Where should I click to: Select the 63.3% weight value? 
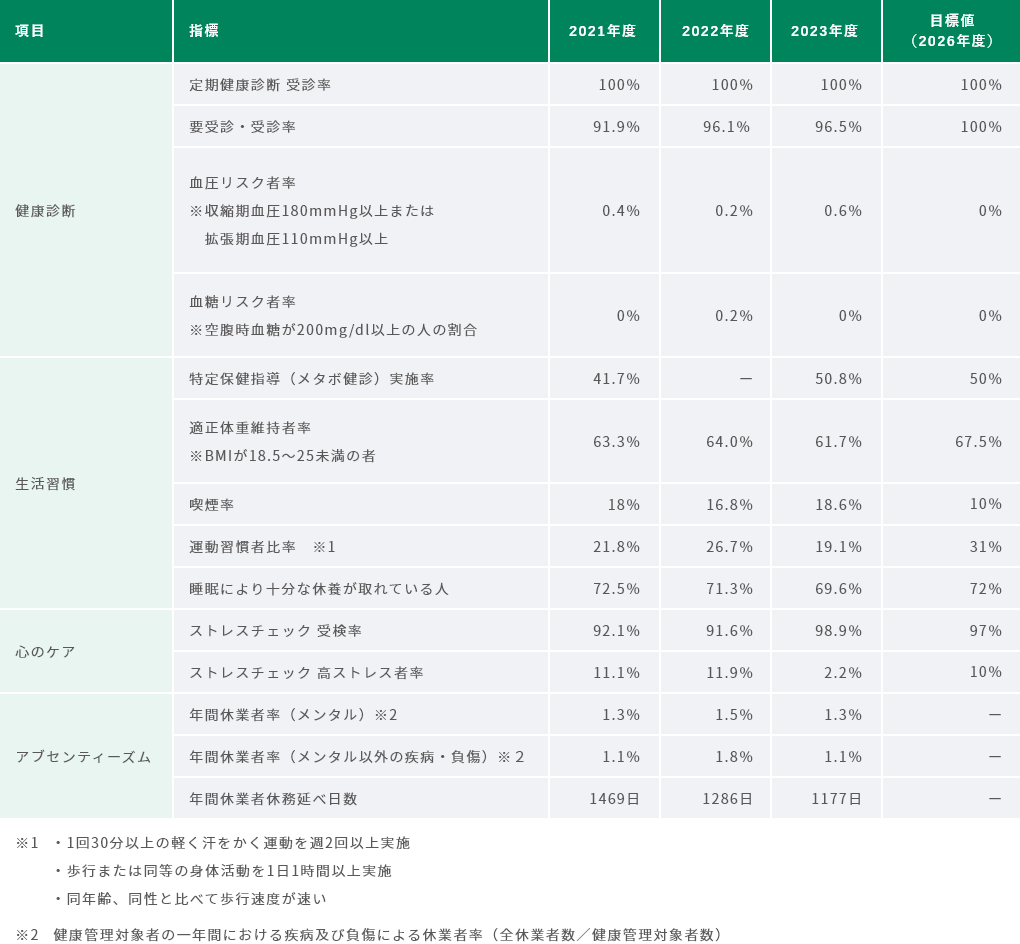616,442
